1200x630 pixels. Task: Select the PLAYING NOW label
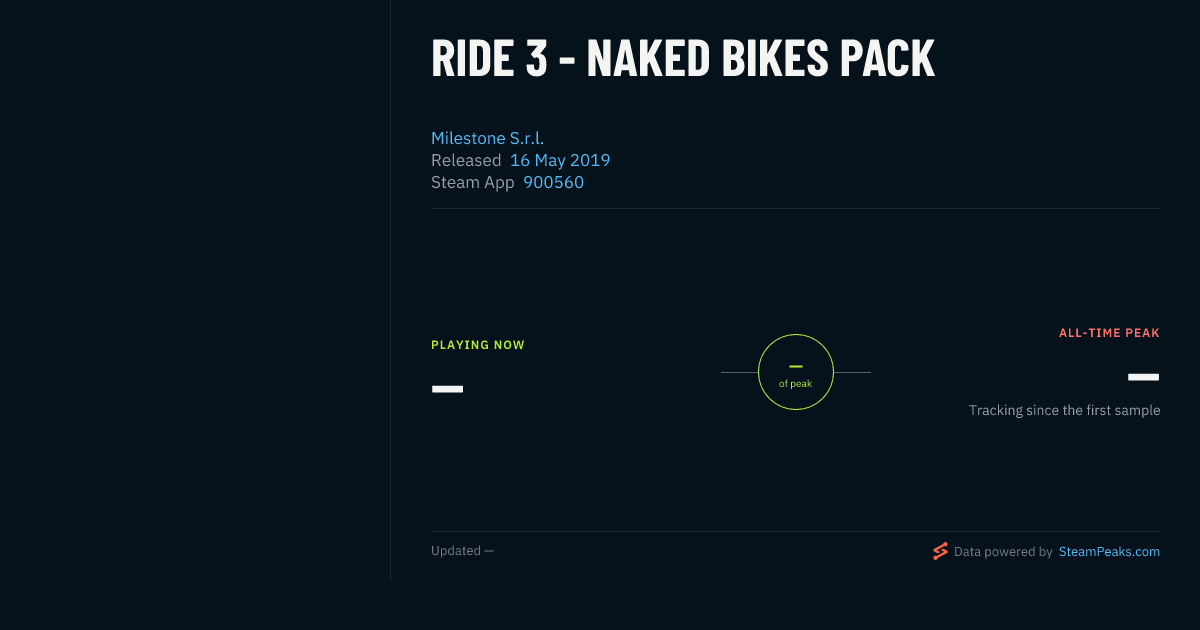(x=478, y=345)
